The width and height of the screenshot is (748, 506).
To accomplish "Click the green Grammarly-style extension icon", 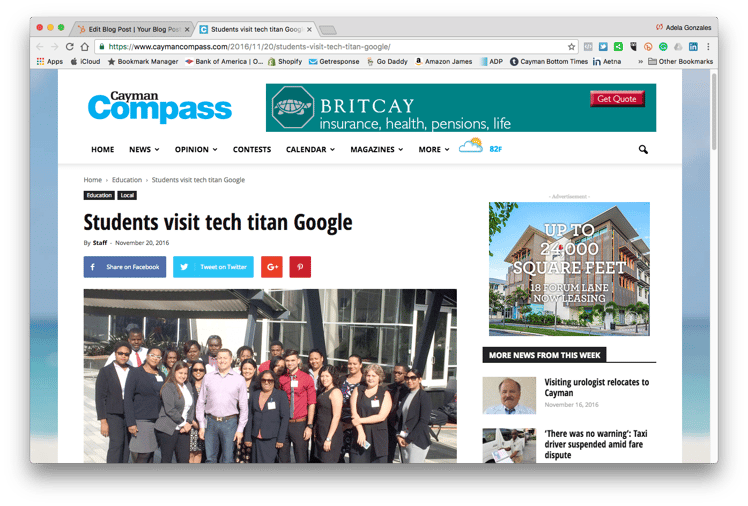I will coord(663,47).
